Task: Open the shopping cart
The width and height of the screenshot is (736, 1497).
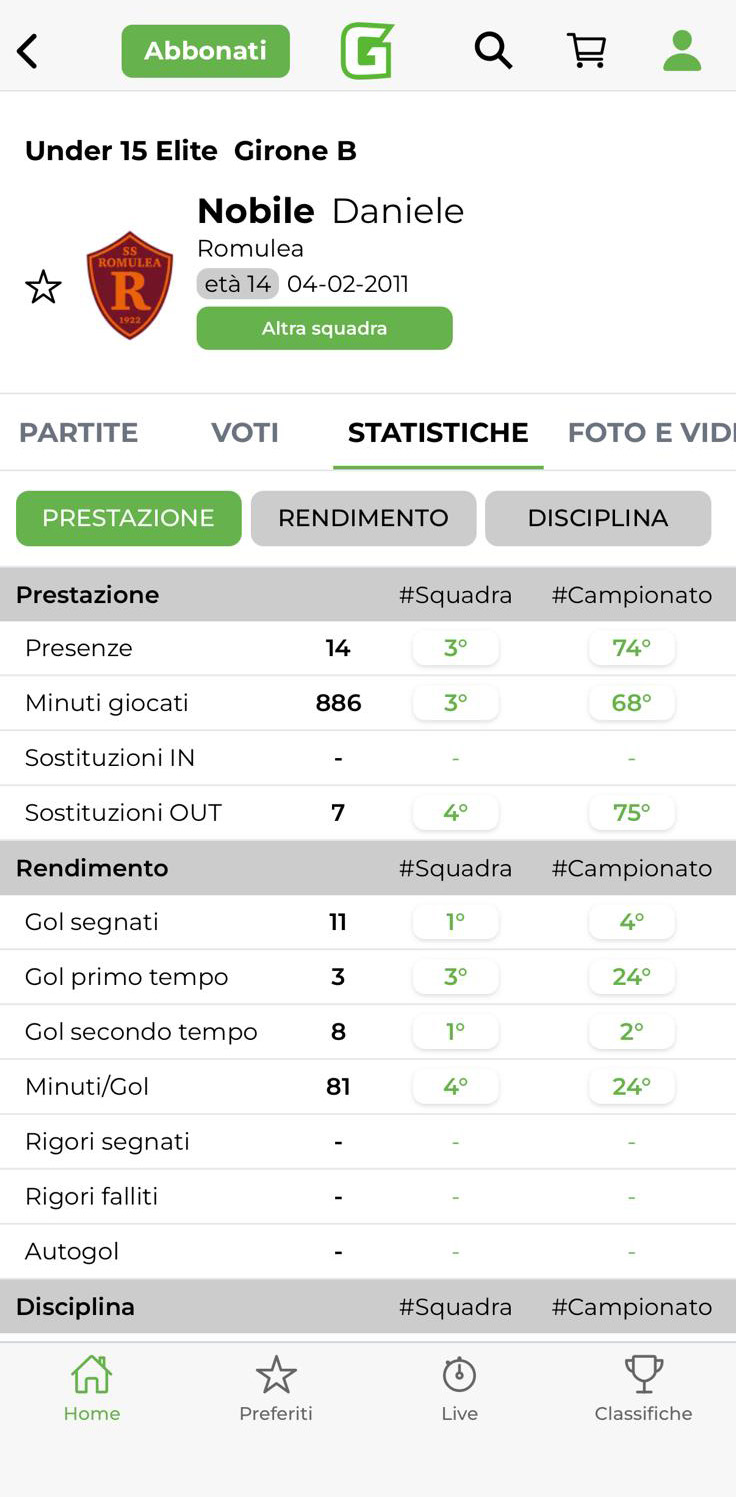Action: coord(587,50)
